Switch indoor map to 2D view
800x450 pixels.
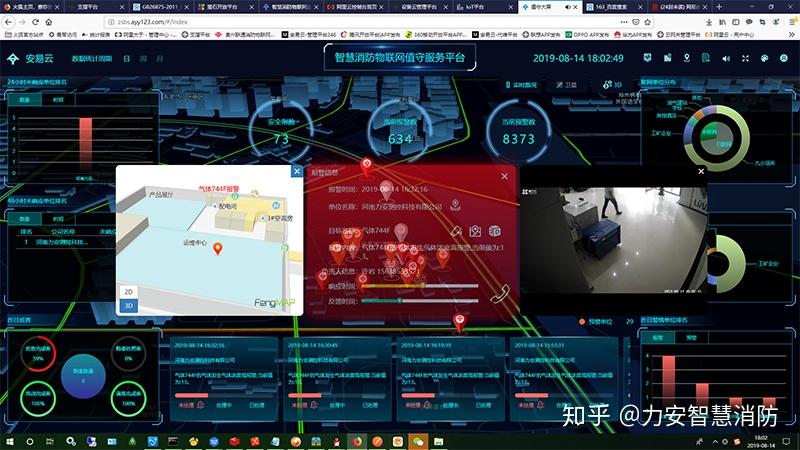(x=129, y=291)
